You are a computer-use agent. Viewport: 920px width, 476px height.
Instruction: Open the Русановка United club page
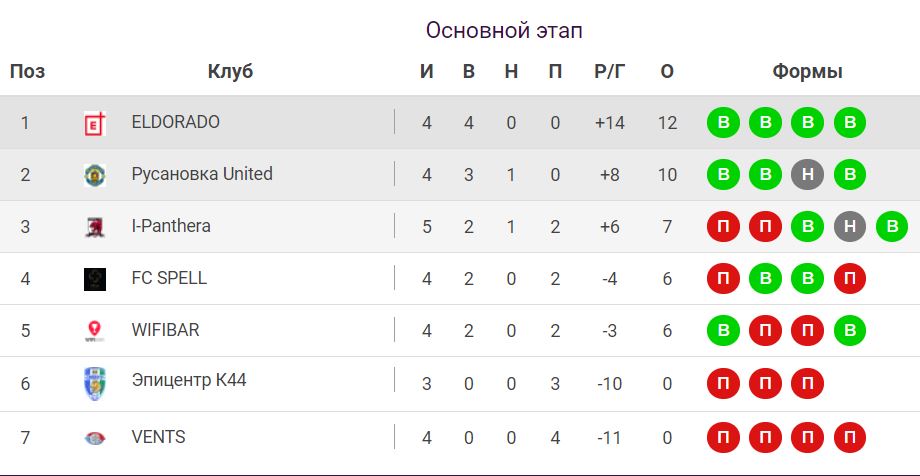201,174
